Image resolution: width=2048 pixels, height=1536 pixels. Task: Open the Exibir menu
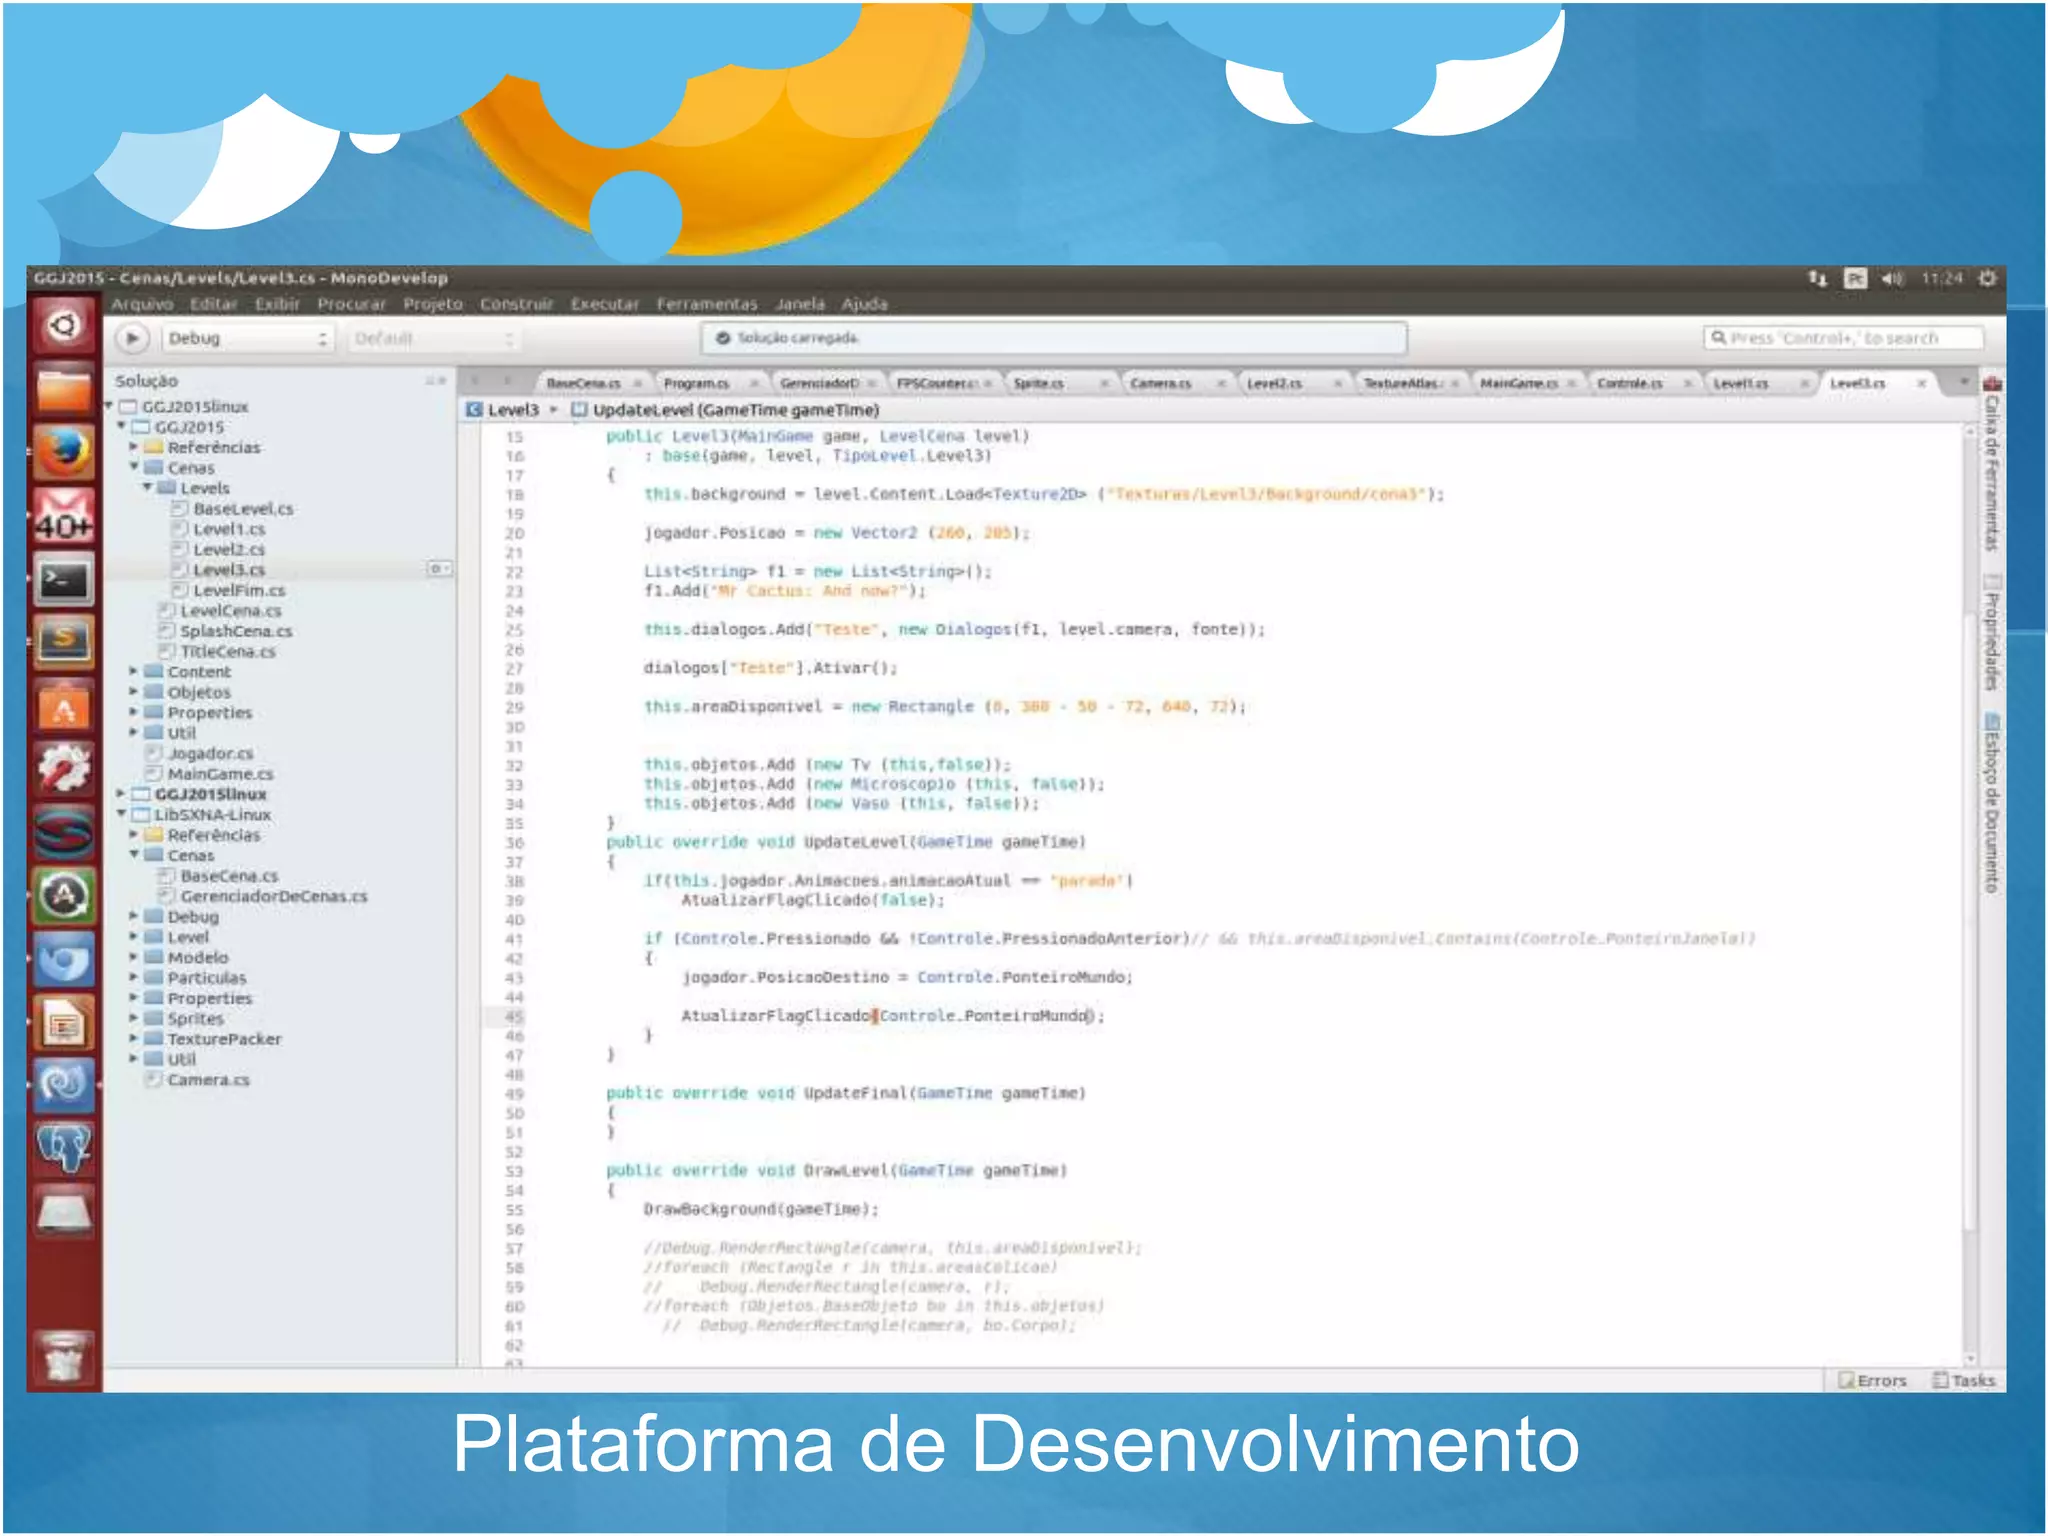click(277, 304)
